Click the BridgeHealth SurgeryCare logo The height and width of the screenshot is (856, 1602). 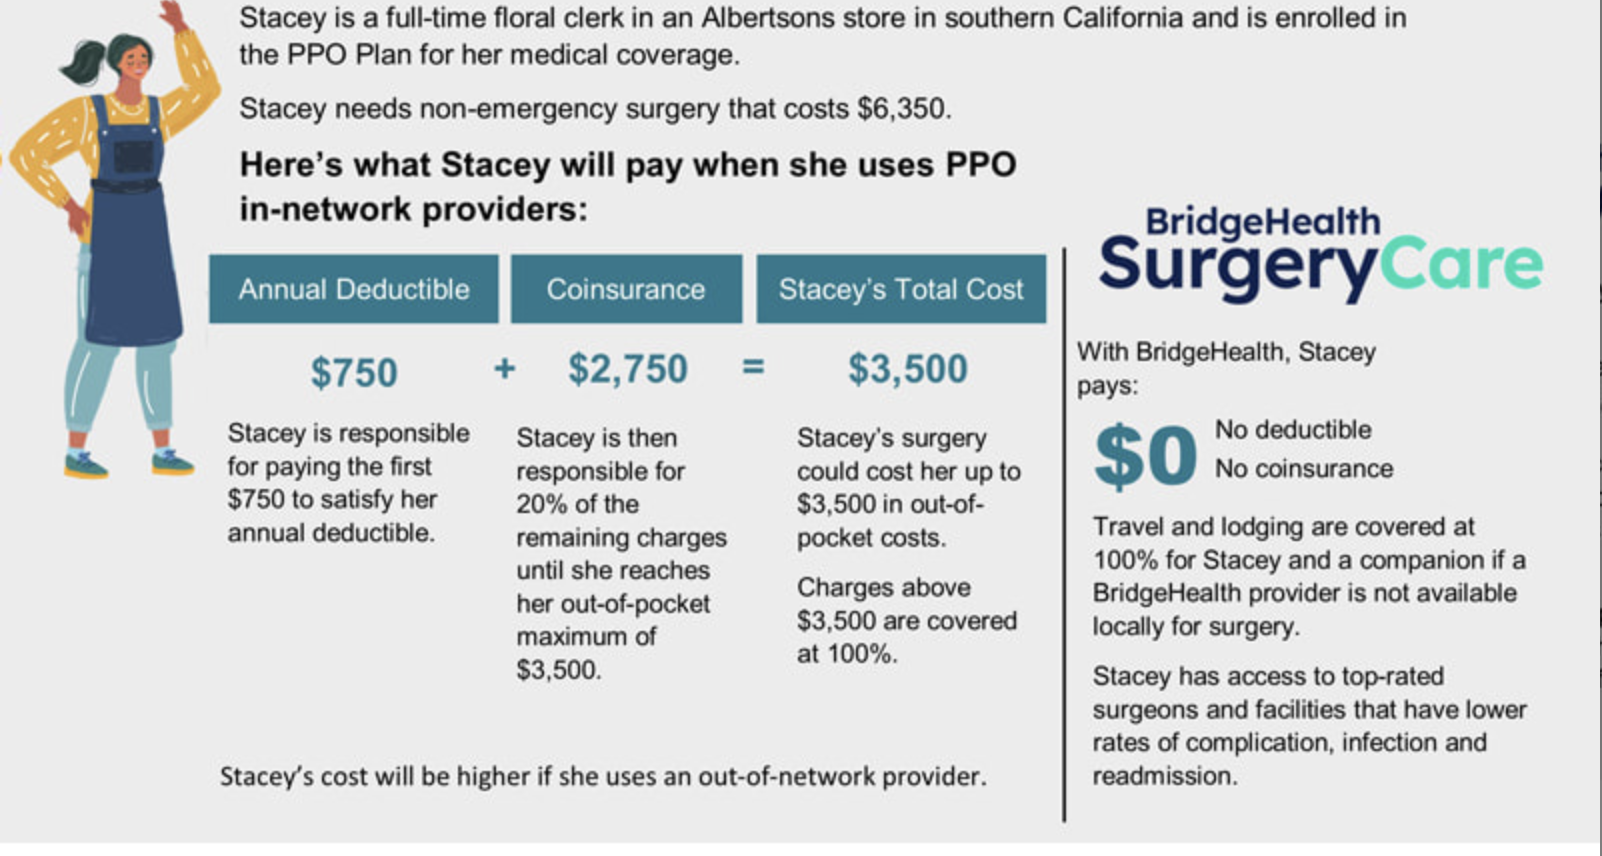(x=1320, y=254)
